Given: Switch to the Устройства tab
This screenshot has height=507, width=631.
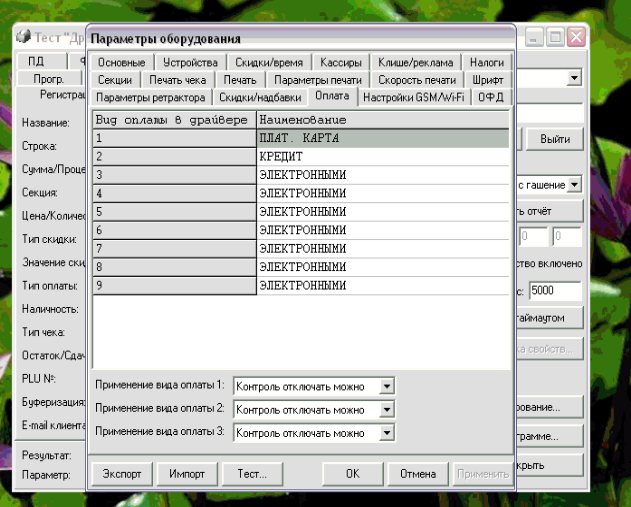Looking at the screenshot, I should (x=189, y=62).
